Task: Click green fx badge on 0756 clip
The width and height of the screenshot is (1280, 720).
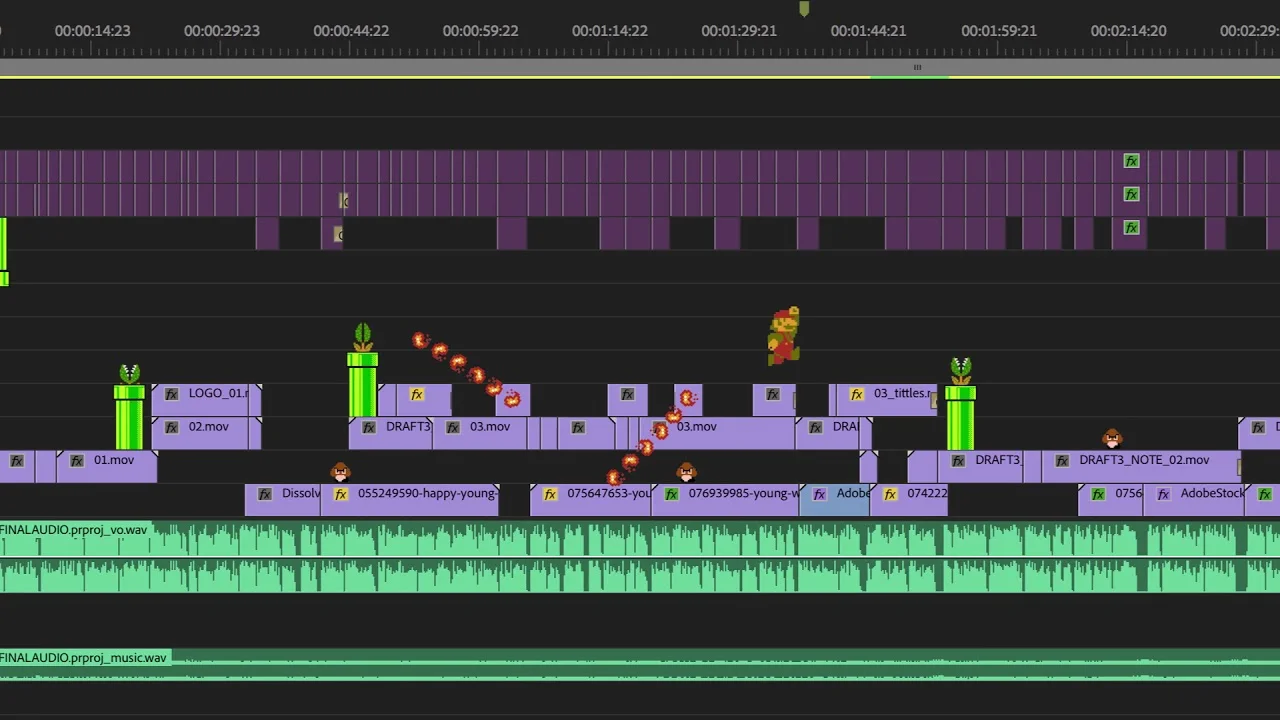Action: pos(1099,494)
